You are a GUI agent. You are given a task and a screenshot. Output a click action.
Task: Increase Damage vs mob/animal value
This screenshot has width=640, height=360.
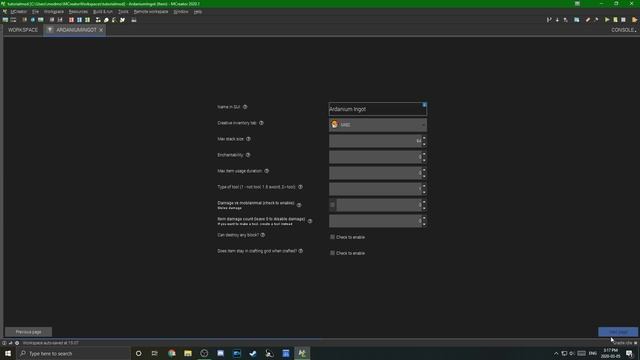pos(424,202)
